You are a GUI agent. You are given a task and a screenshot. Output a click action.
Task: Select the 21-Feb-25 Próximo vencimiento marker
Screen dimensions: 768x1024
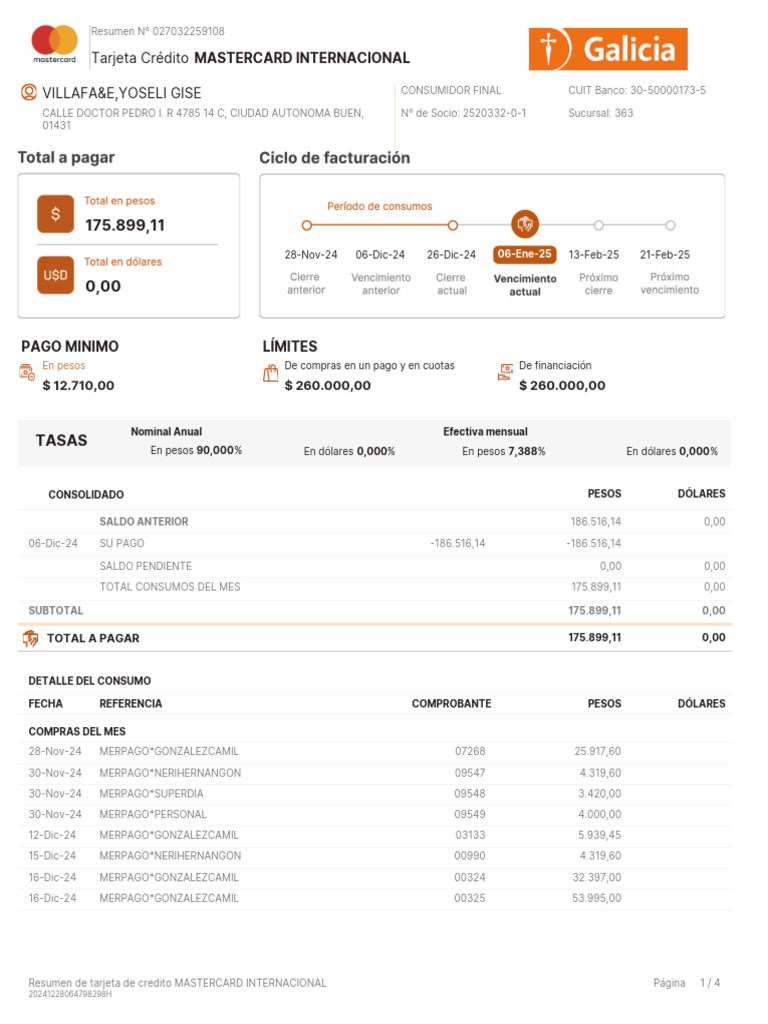coord(670,225)
